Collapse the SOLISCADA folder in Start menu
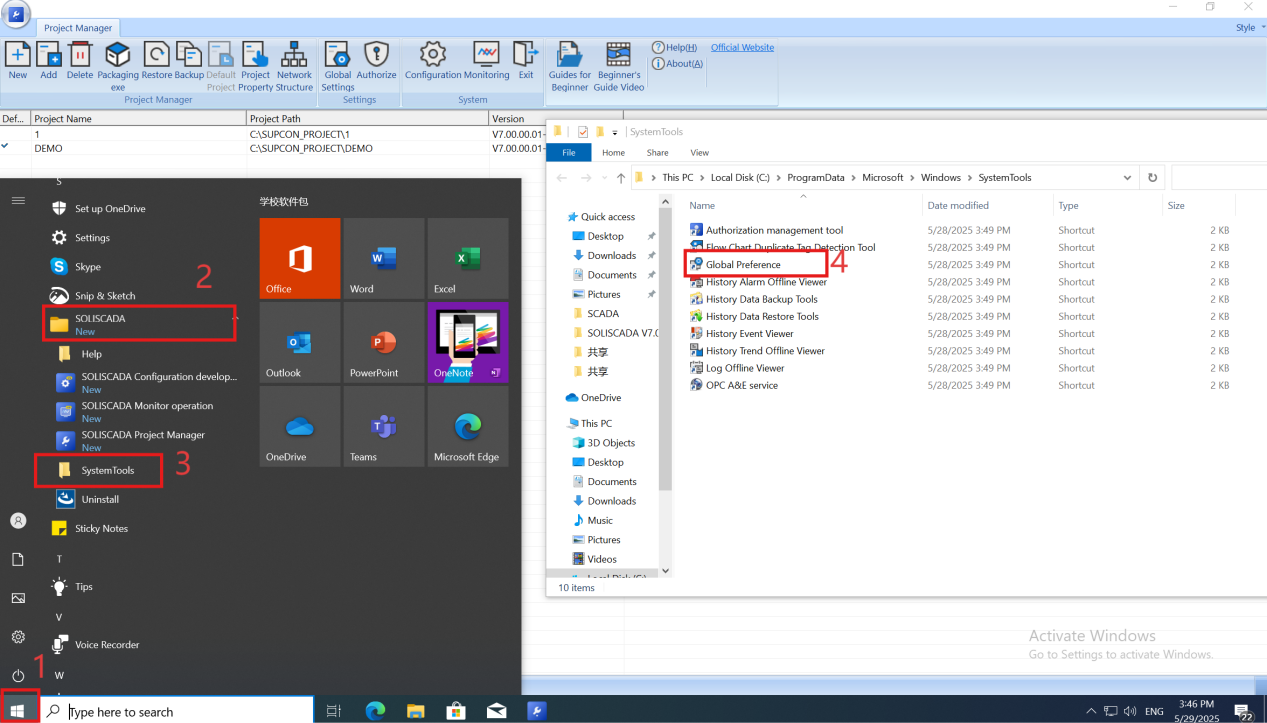Image resolution: width=1267 pixels, height=723 pixels. 140,323
